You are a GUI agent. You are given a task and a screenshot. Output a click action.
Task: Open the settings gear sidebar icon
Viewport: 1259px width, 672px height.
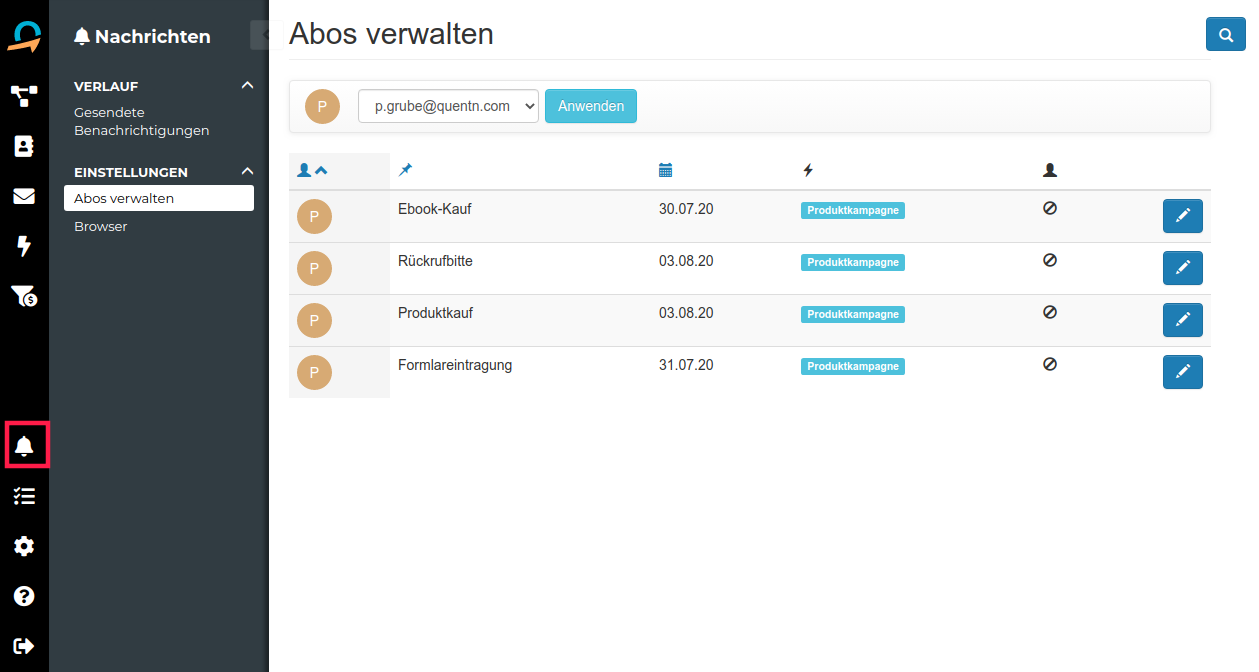pos(24,546)
